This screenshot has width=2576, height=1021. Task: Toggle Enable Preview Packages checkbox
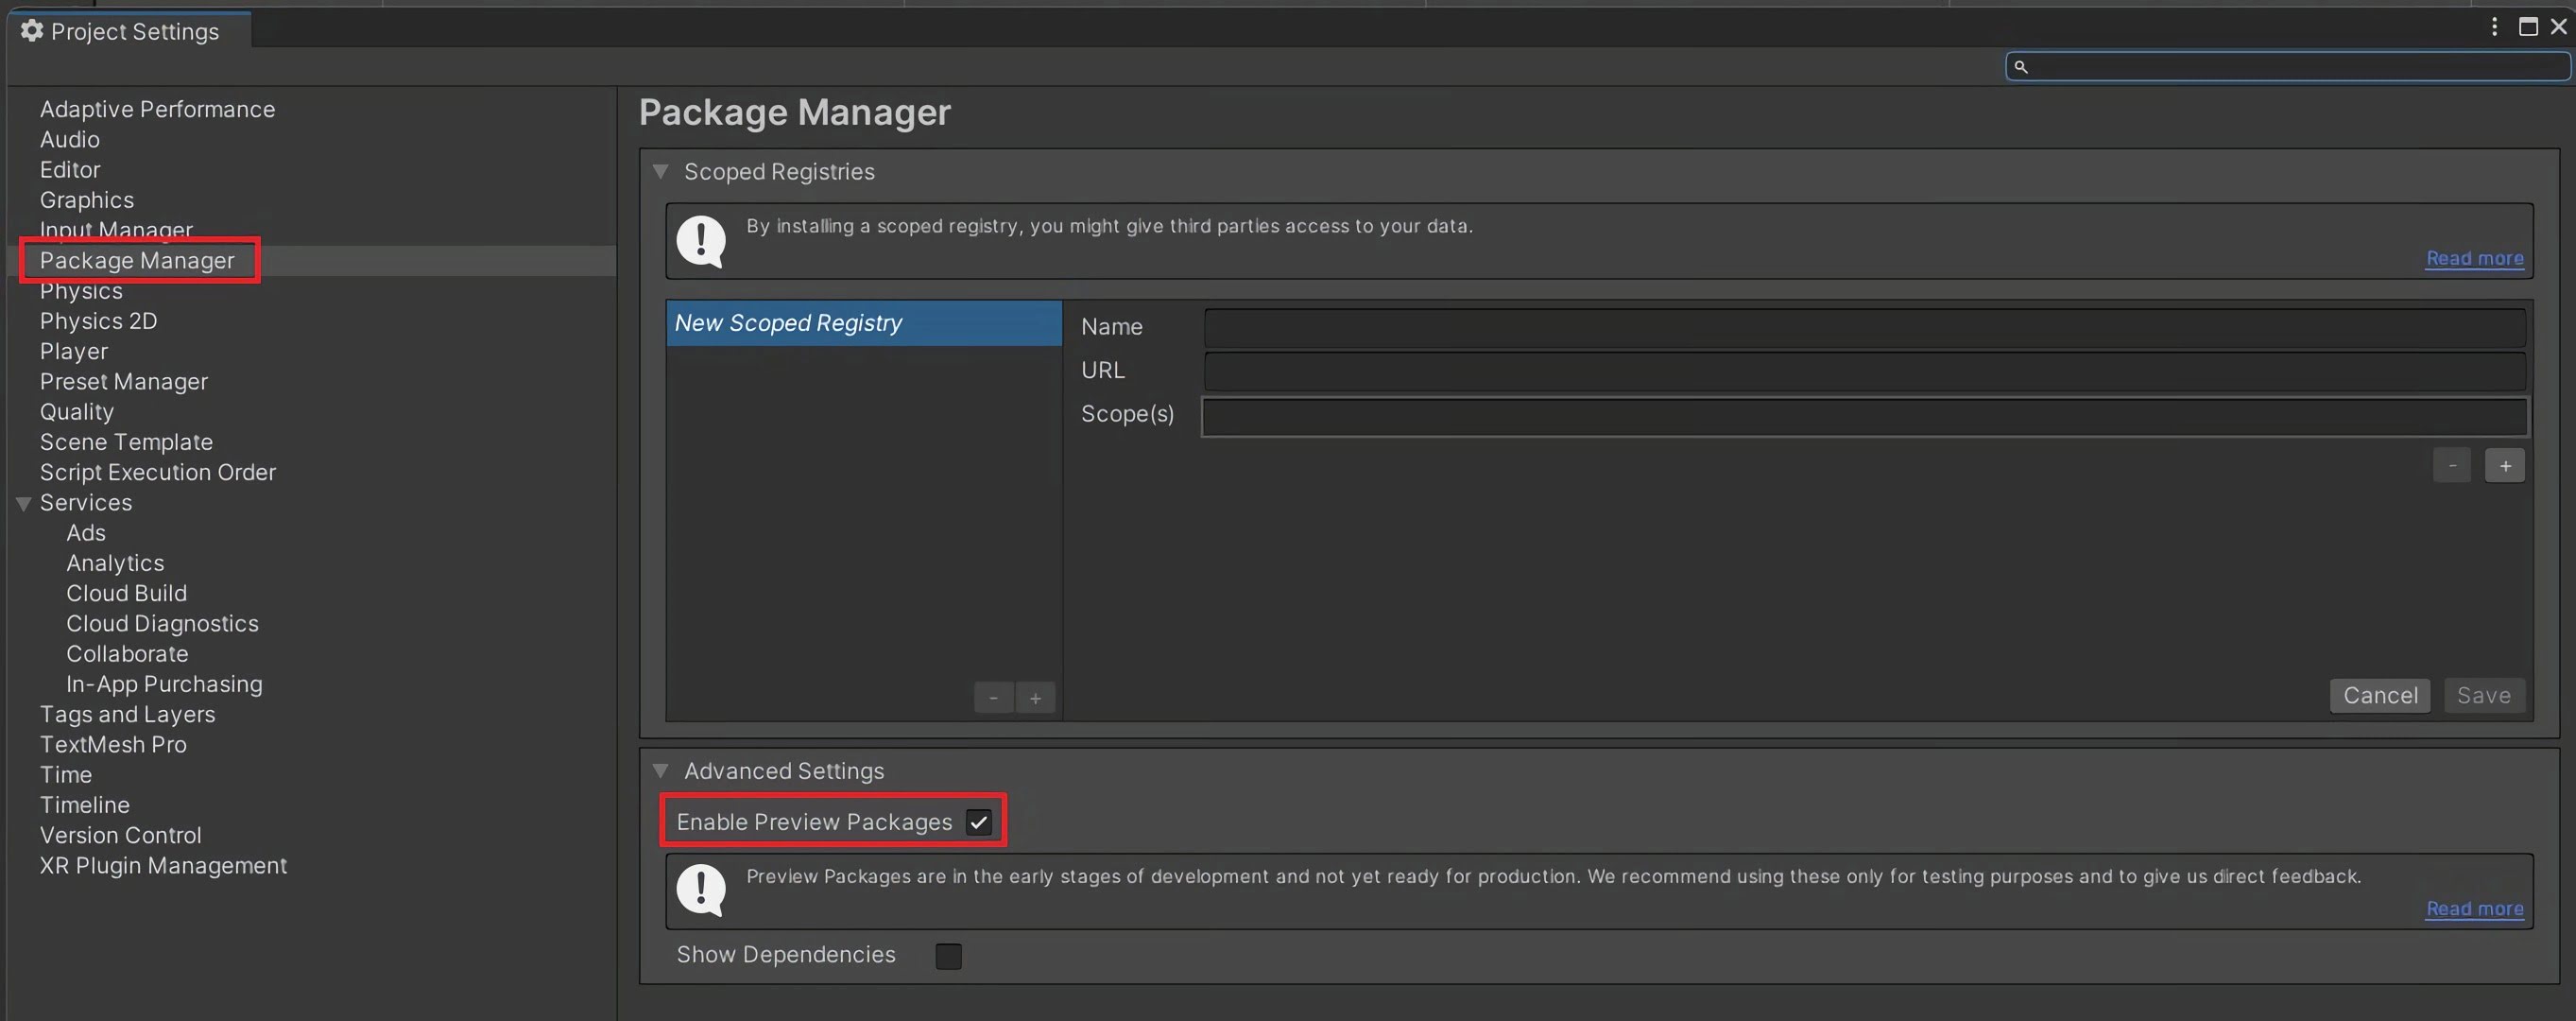tap(979, 822)
